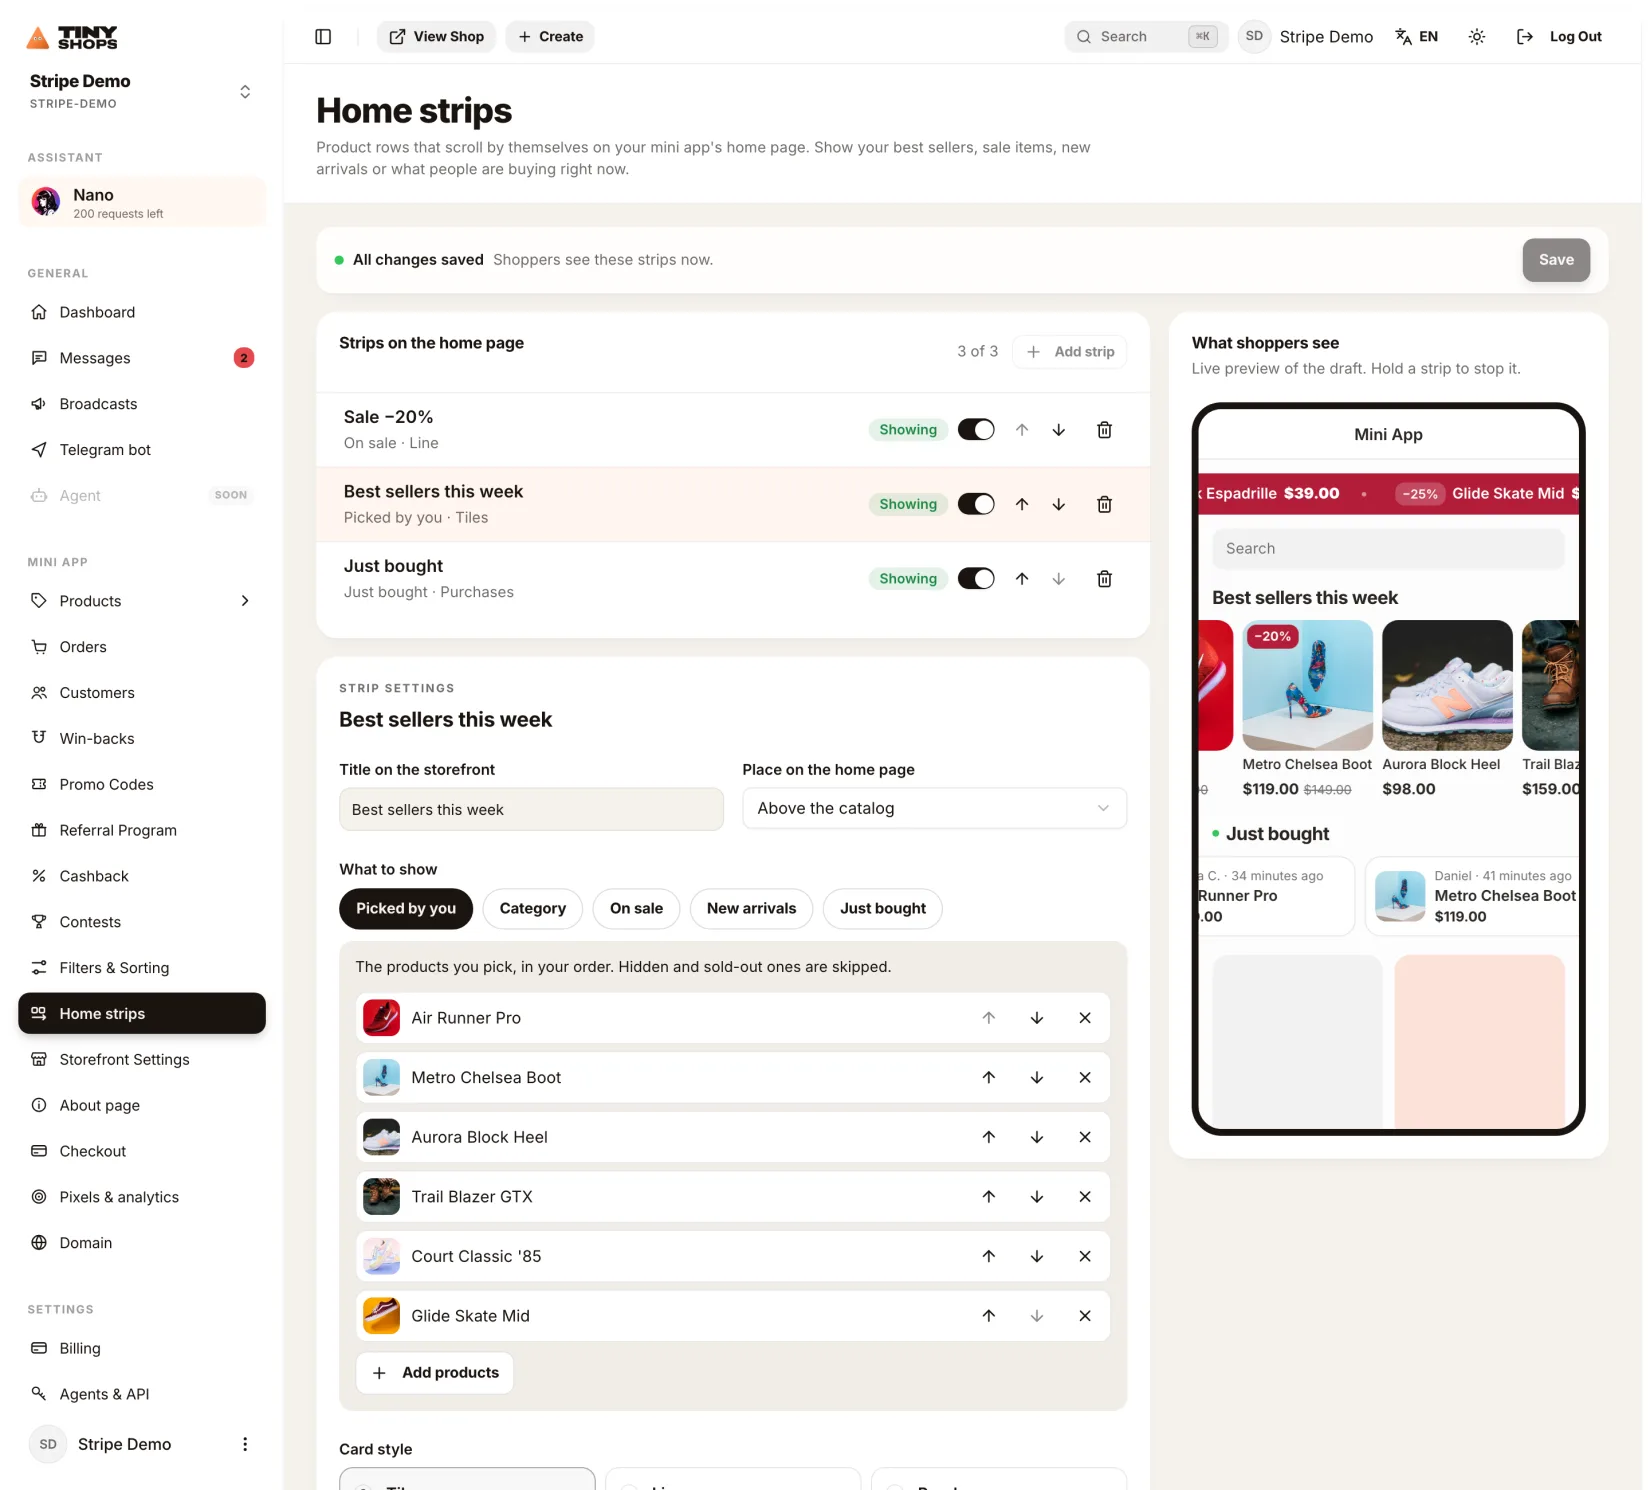
Task: Click the Title on the storefront field
Action: click(x=531, y=810)
